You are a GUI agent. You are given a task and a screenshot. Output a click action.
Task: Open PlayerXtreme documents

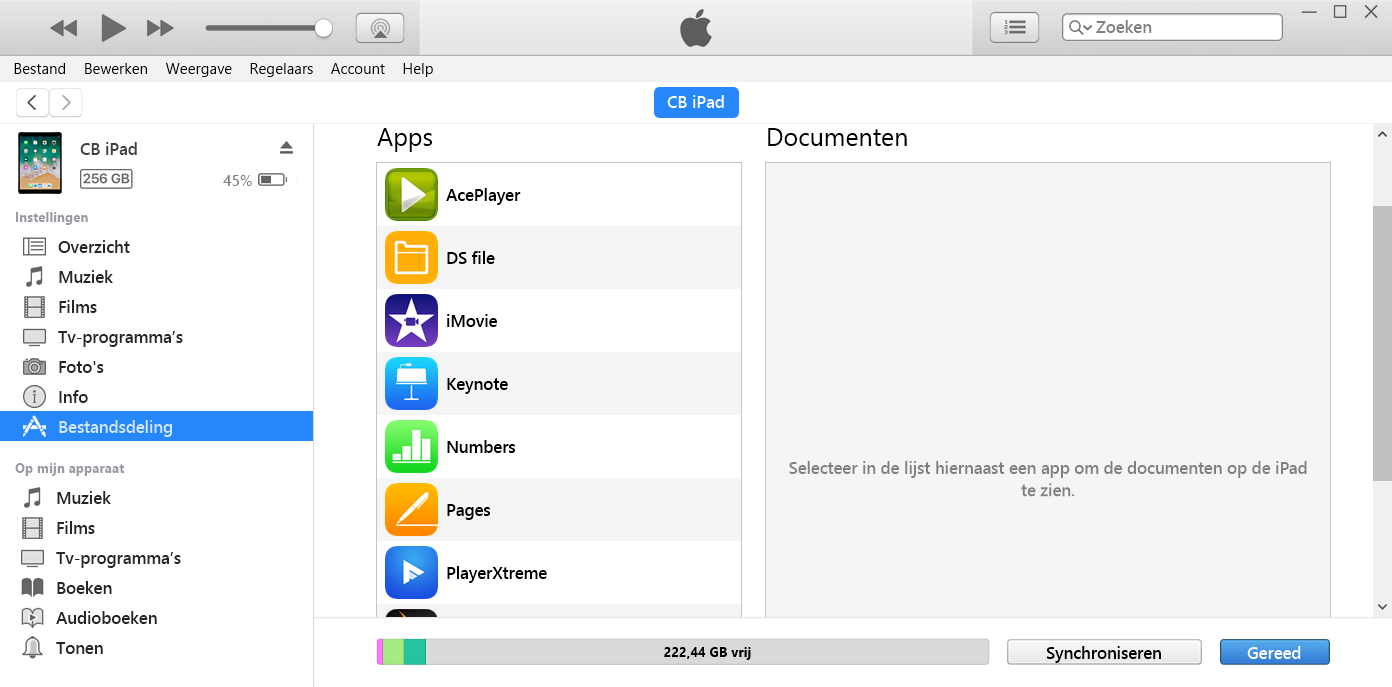coord(496,573)
